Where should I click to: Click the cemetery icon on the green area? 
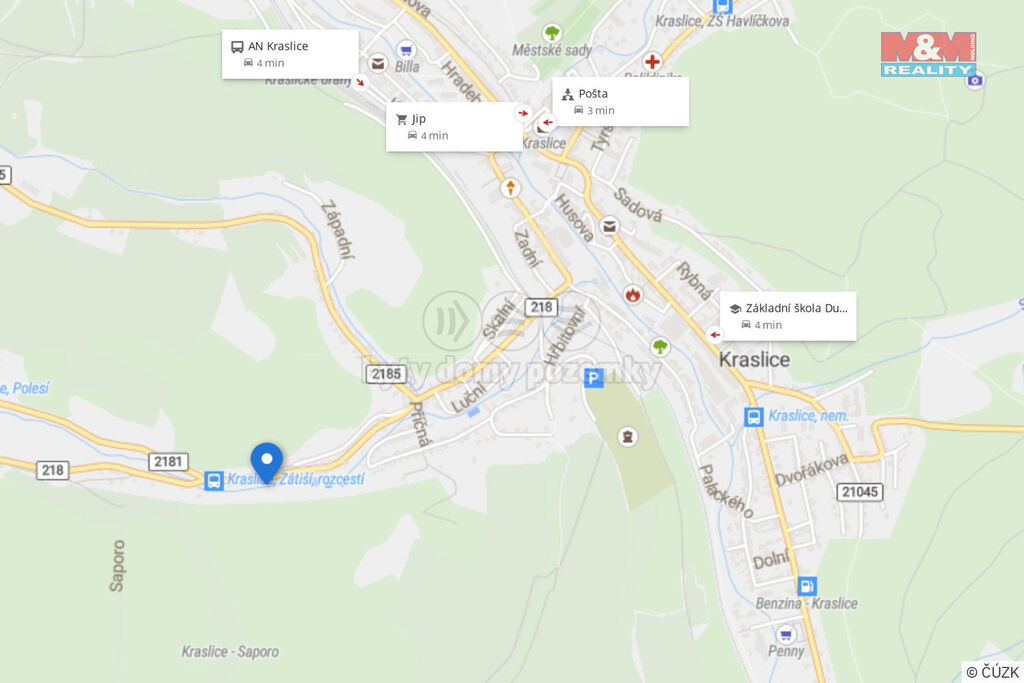point(628,436)
